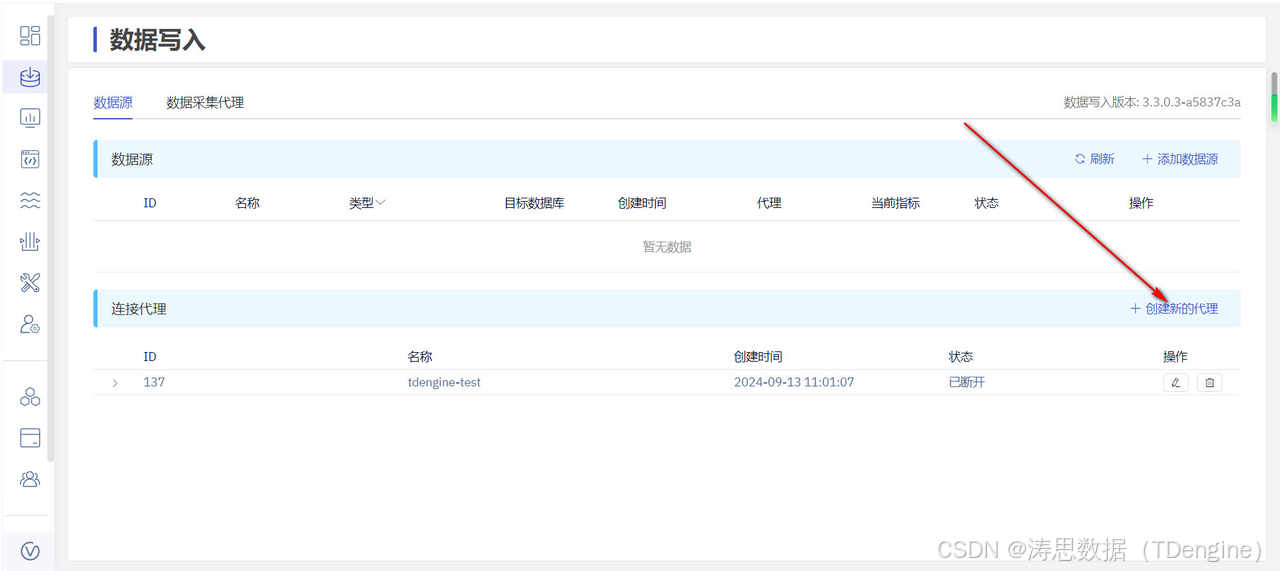Open the dashboard grid icon in sidebar

[30, 36]
